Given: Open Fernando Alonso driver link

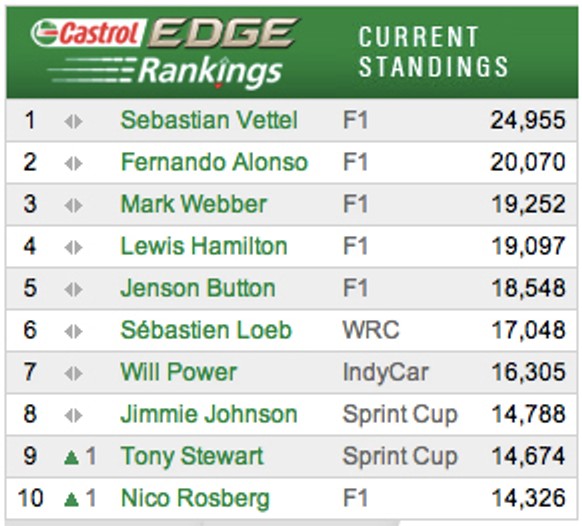Looking at the screenshot, I should click(214, 162).
